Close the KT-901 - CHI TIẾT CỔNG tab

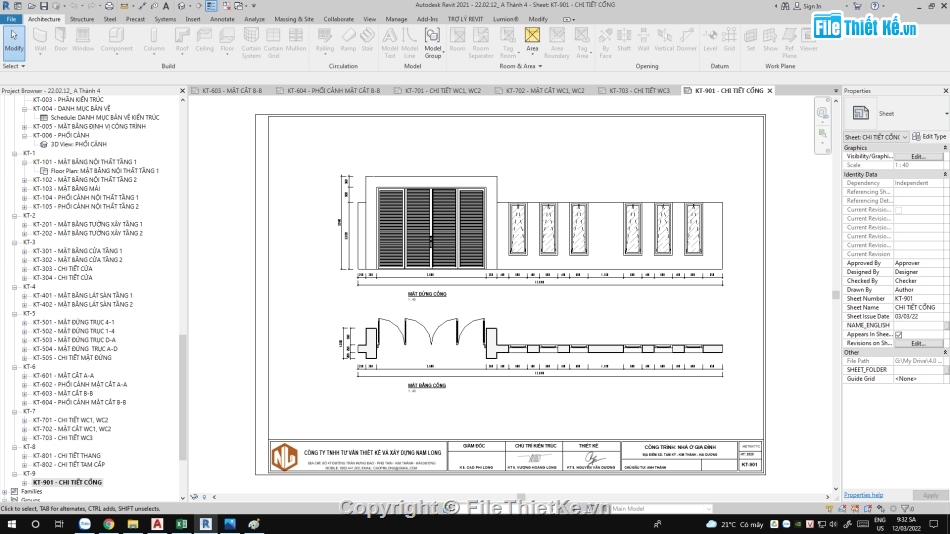pyautogui.click(x=770, y=91)
